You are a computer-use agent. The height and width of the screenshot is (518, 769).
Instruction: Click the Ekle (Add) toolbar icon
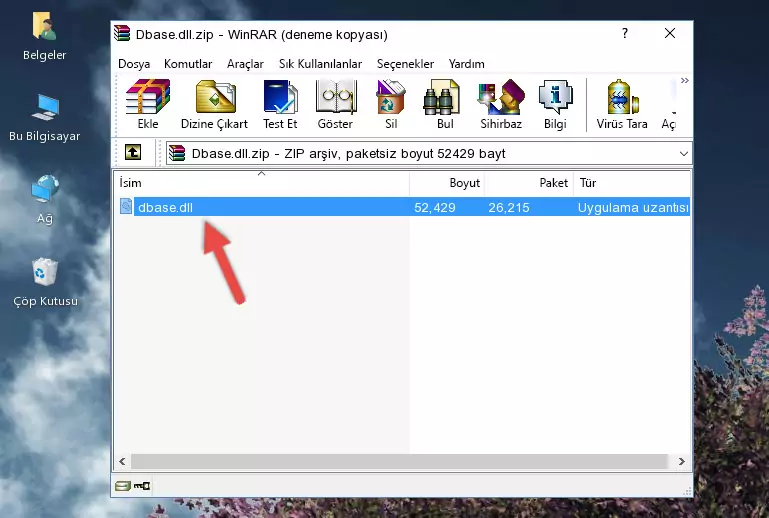point(148,97)
